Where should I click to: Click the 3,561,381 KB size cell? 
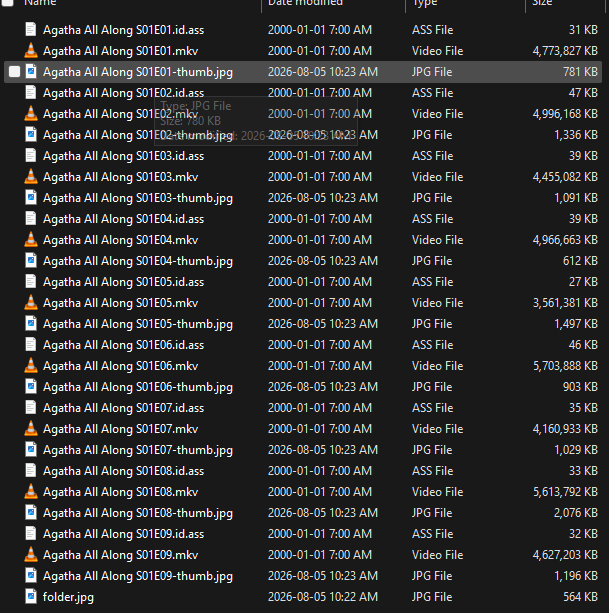(565, 303)
